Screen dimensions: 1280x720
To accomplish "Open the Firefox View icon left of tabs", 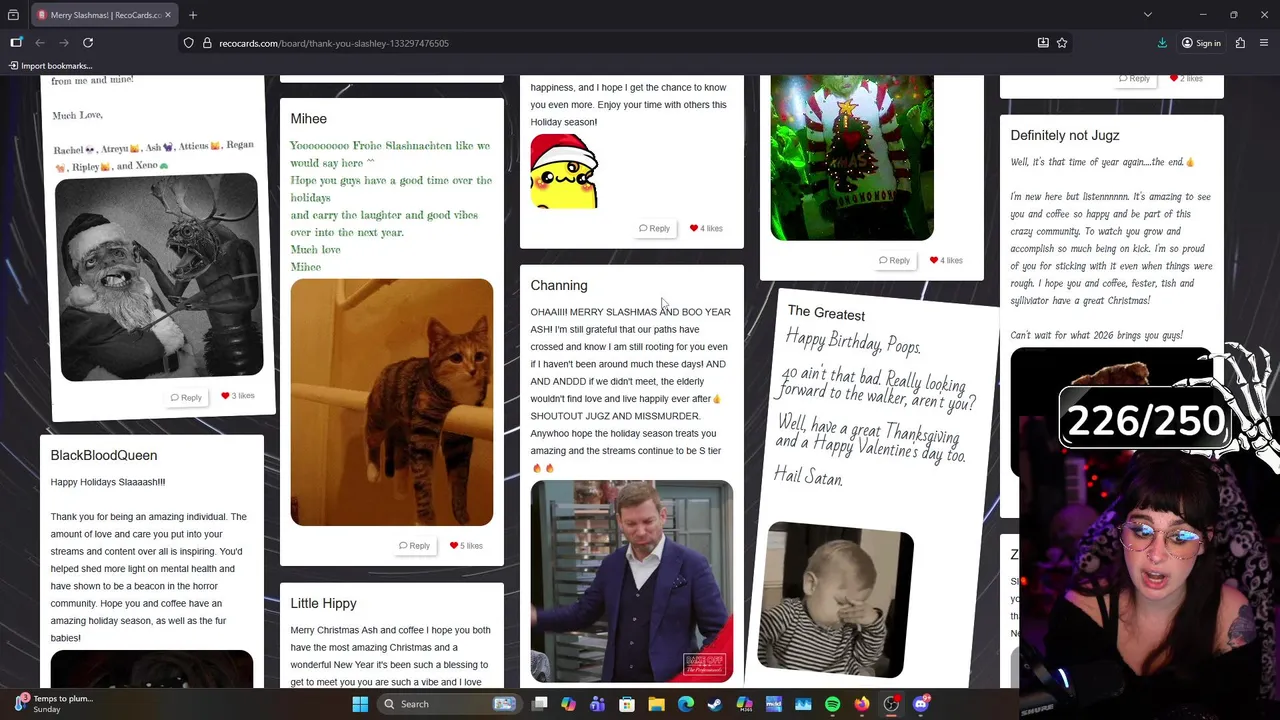I will coord(13,15).
